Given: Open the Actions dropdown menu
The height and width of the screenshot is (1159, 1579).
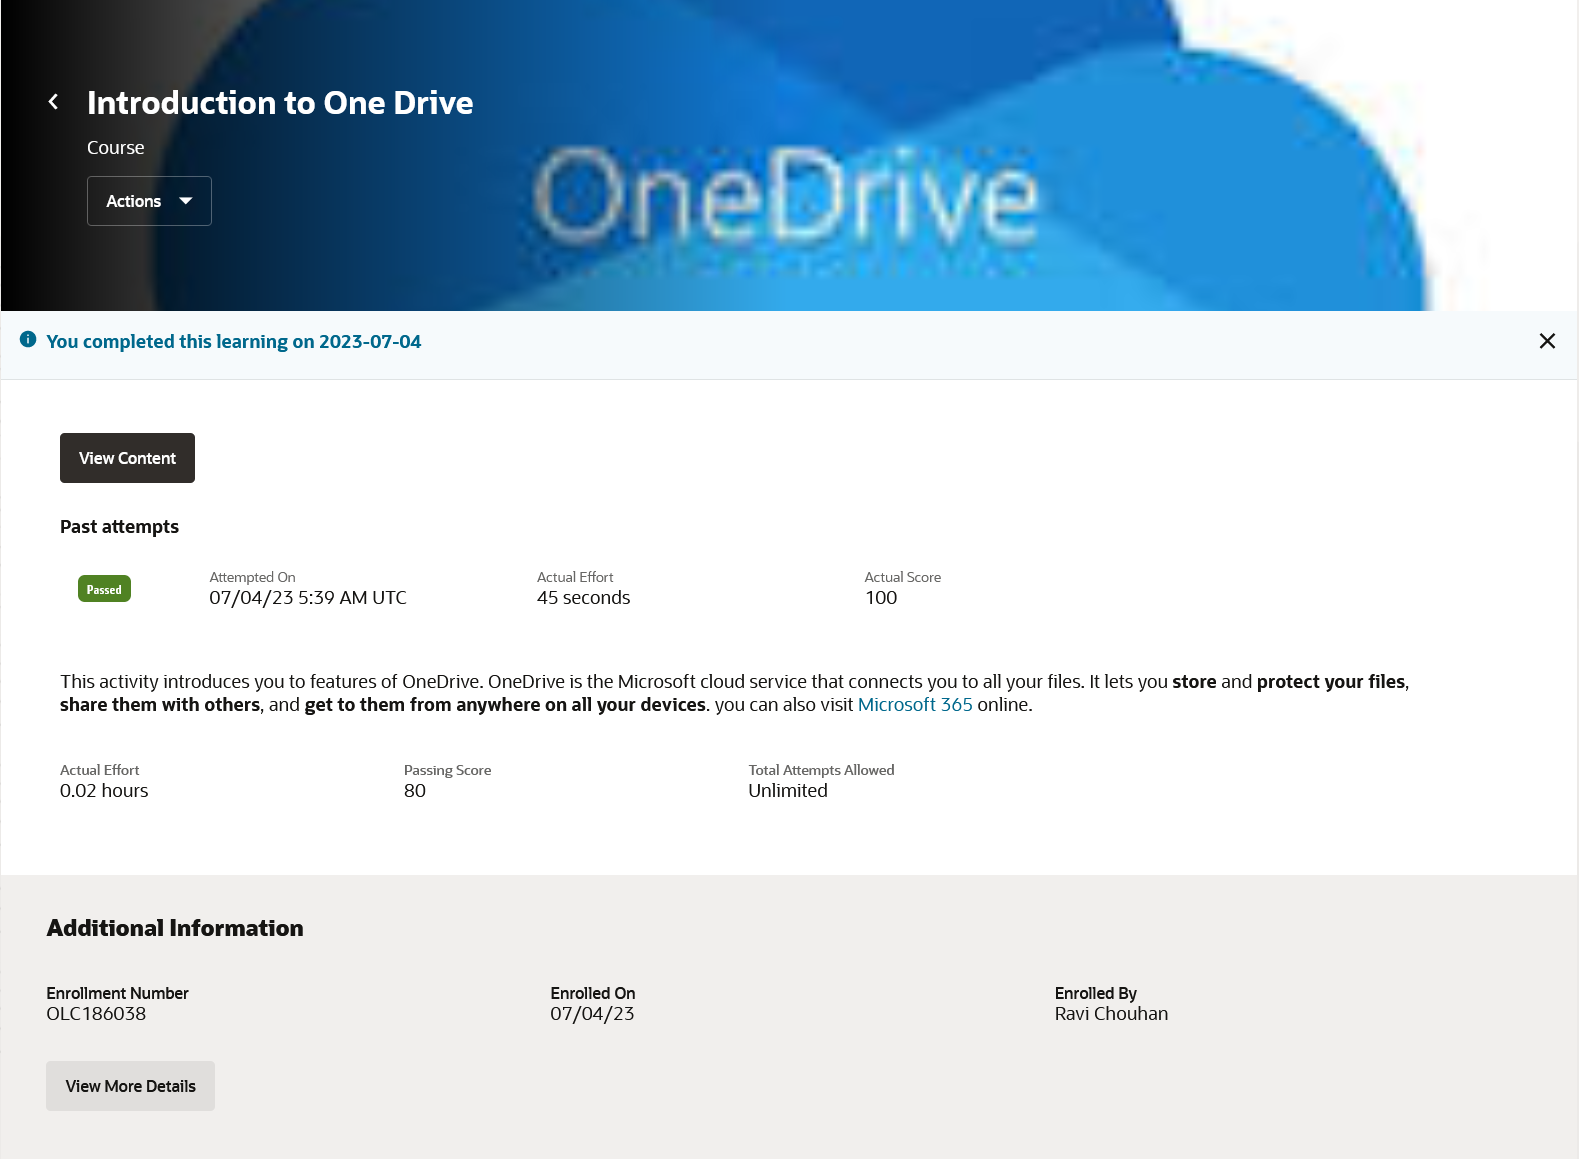Looking at the screenshot, I should tap(149, 201).
